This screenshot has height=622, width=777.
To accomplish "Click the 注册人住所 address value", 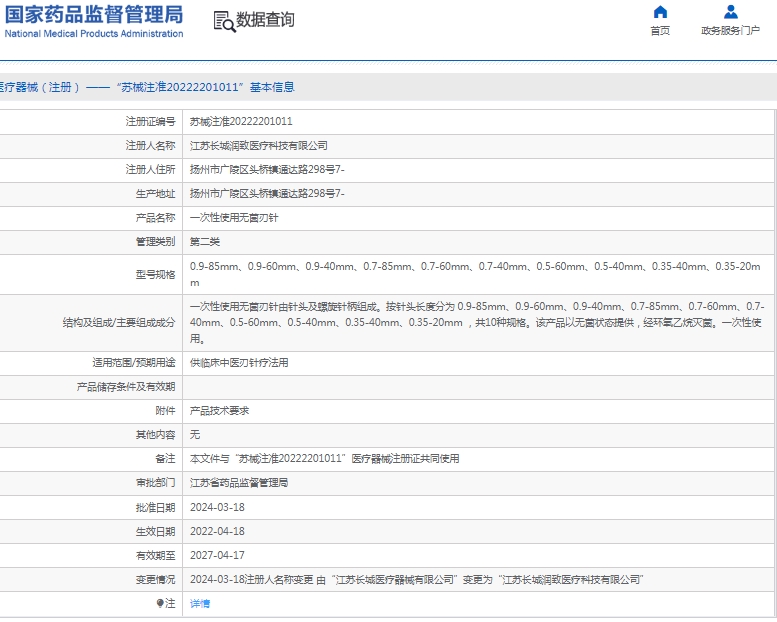I will [x=267, y=170].
